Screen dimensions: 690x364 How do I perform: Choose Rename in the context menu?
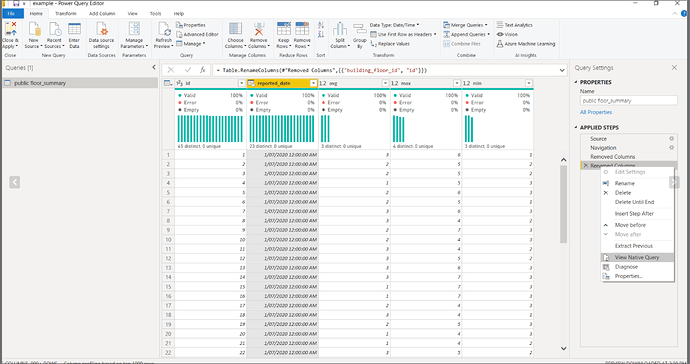point(637,183)
